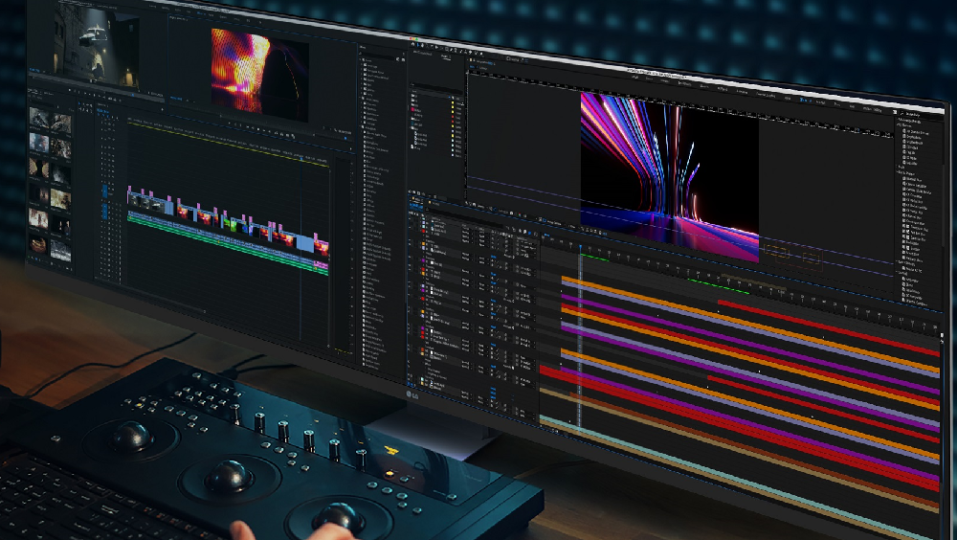Select the first thumbnail in Premiere project bin
This screenshot has height=540, width=957.
[x=38, y=118]
